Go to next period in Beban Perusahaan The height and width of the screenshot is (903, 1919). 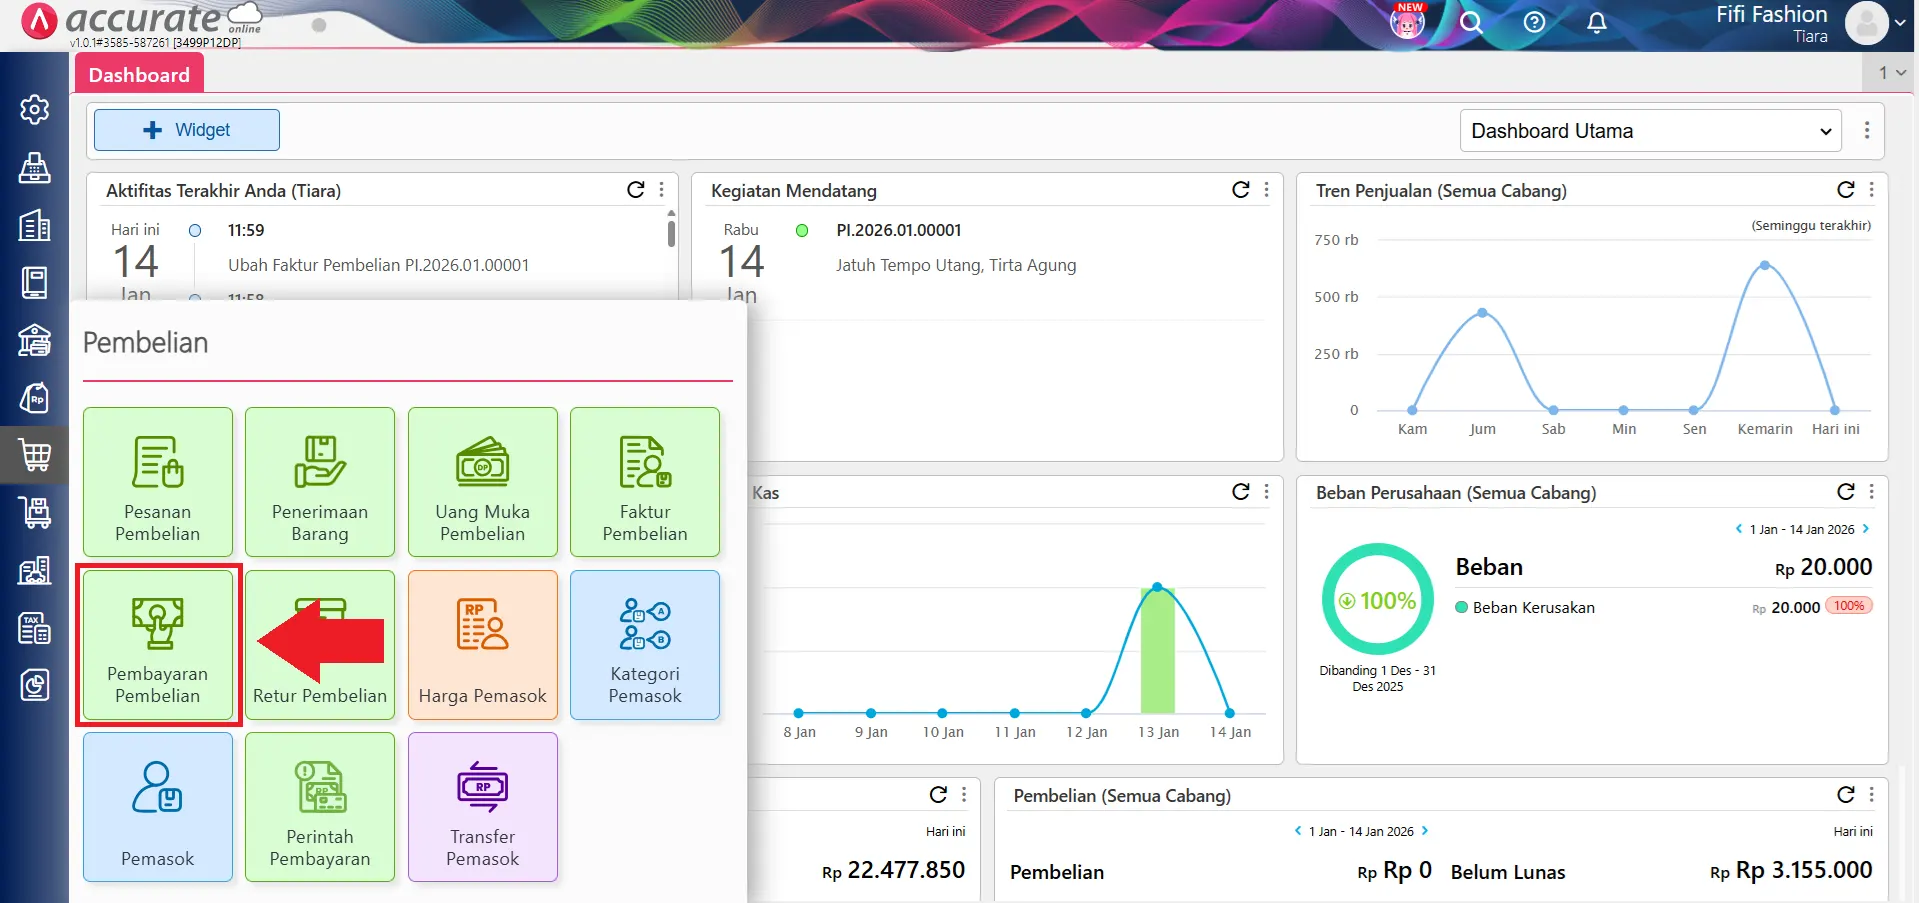[x=1866, y=529]
